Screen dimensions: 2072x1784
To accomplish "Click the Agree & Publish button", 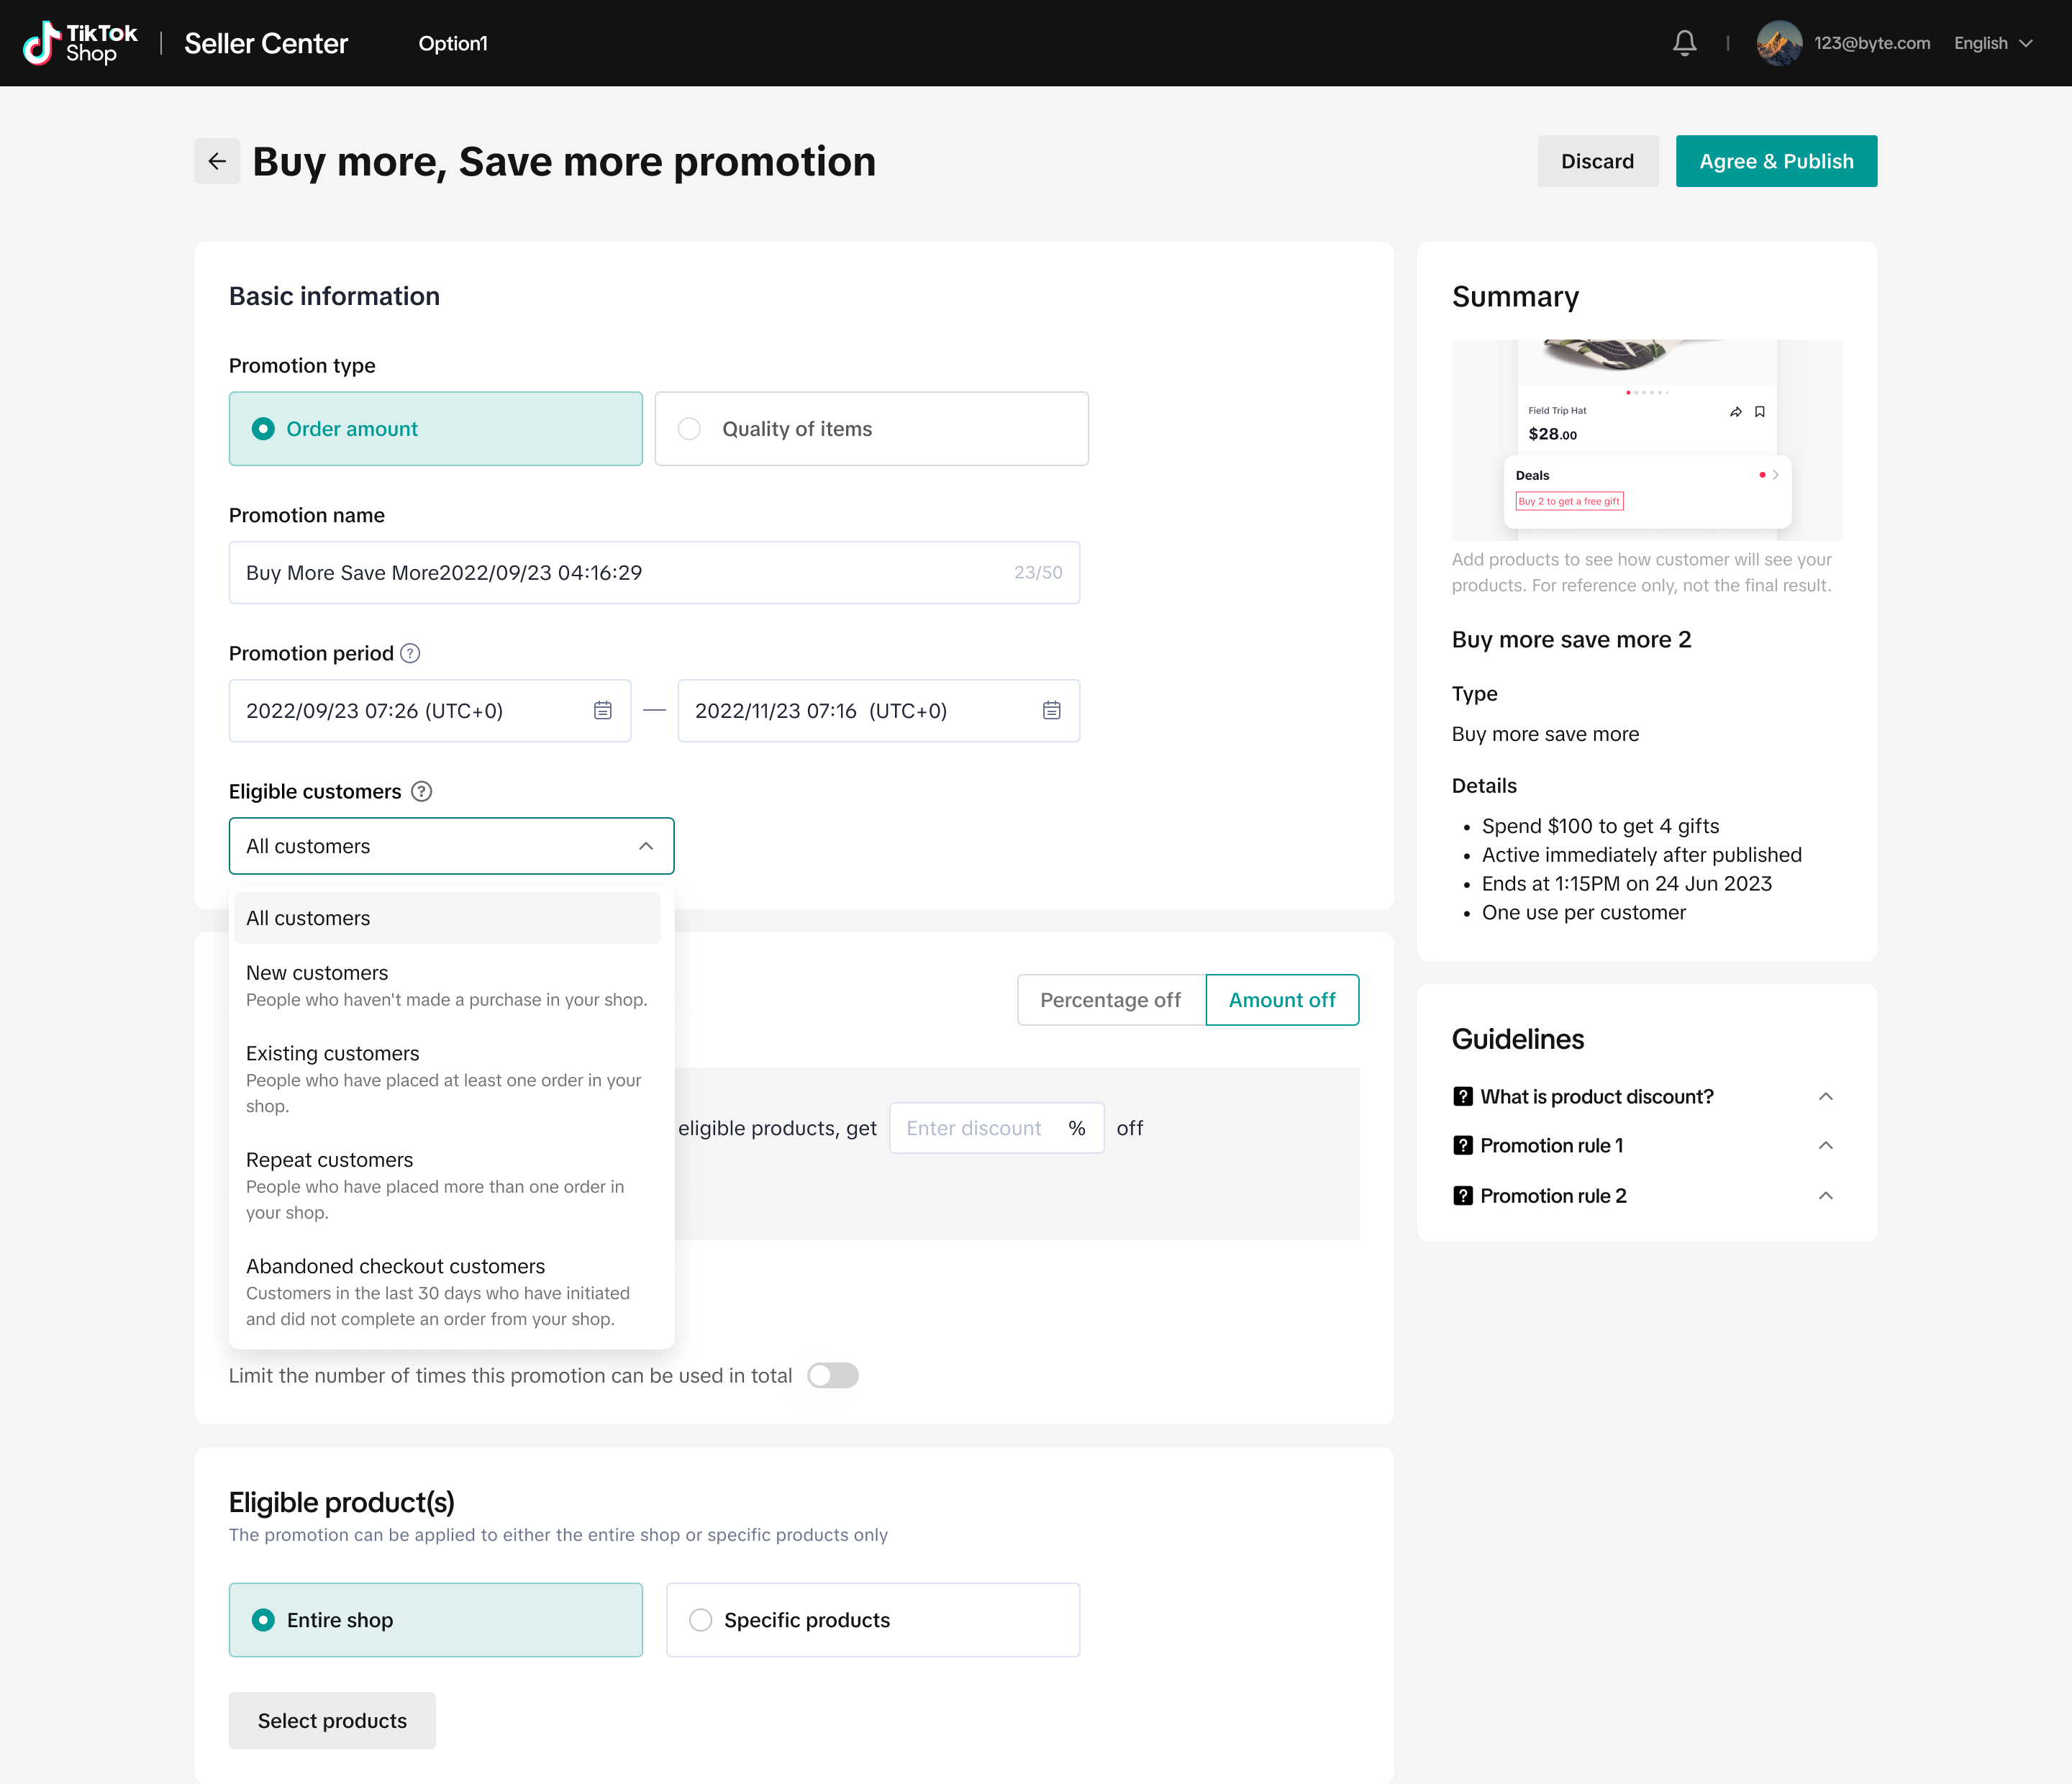I will coord(1776,161).
